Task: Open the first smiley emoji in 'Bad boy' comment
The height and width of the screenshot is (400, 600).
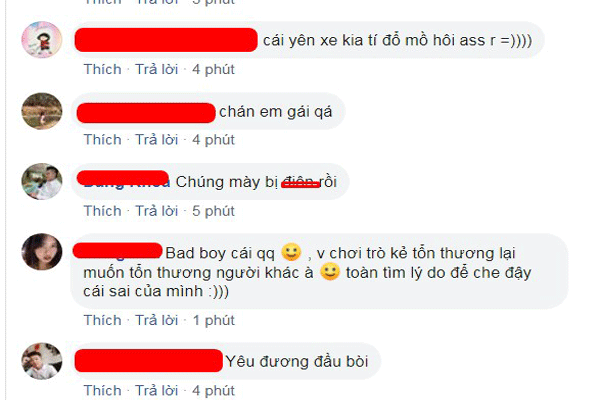Action: coord(291,252)
